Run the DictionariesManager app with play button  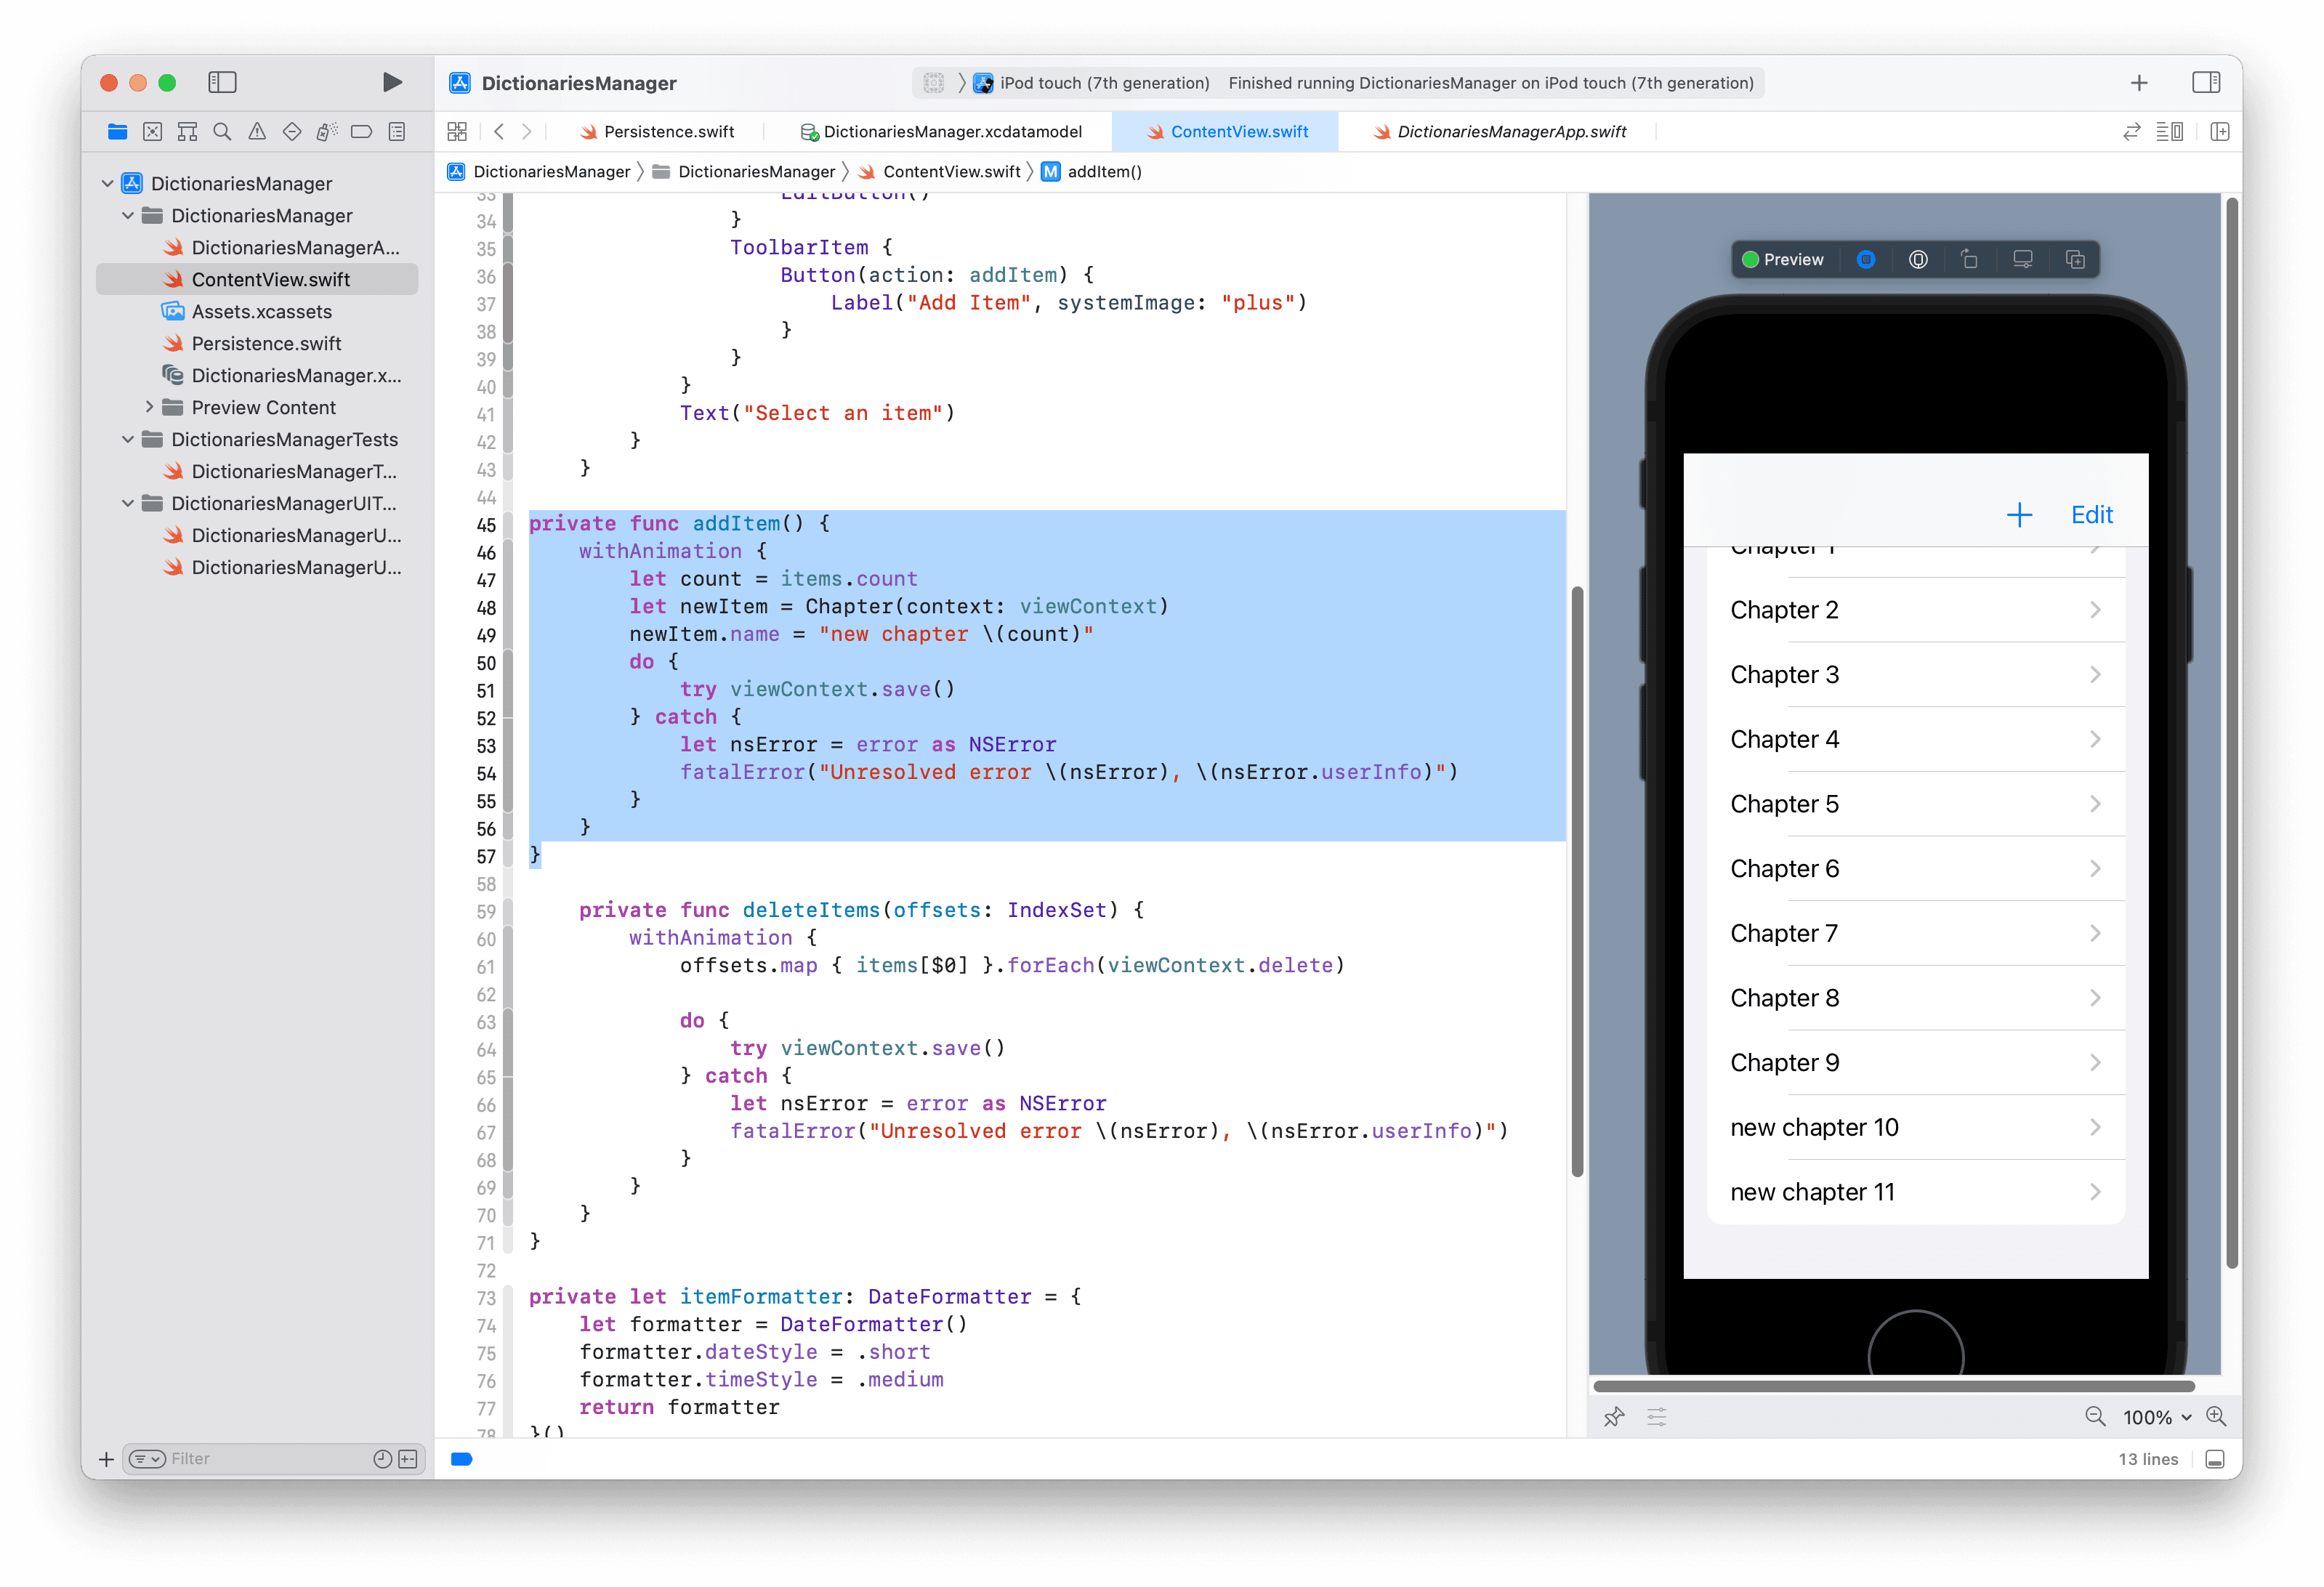(392, 82)
